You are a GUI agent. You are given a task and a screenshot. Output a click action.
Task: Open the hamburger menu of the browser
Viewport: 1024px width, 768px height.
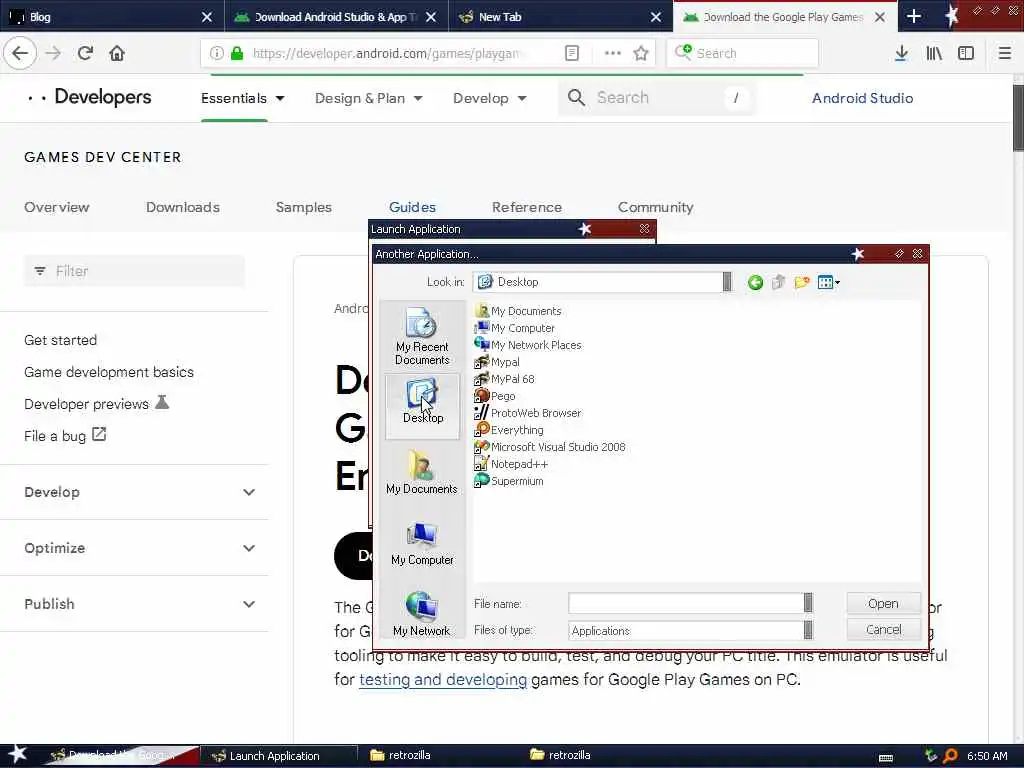tap(1005, 53)
